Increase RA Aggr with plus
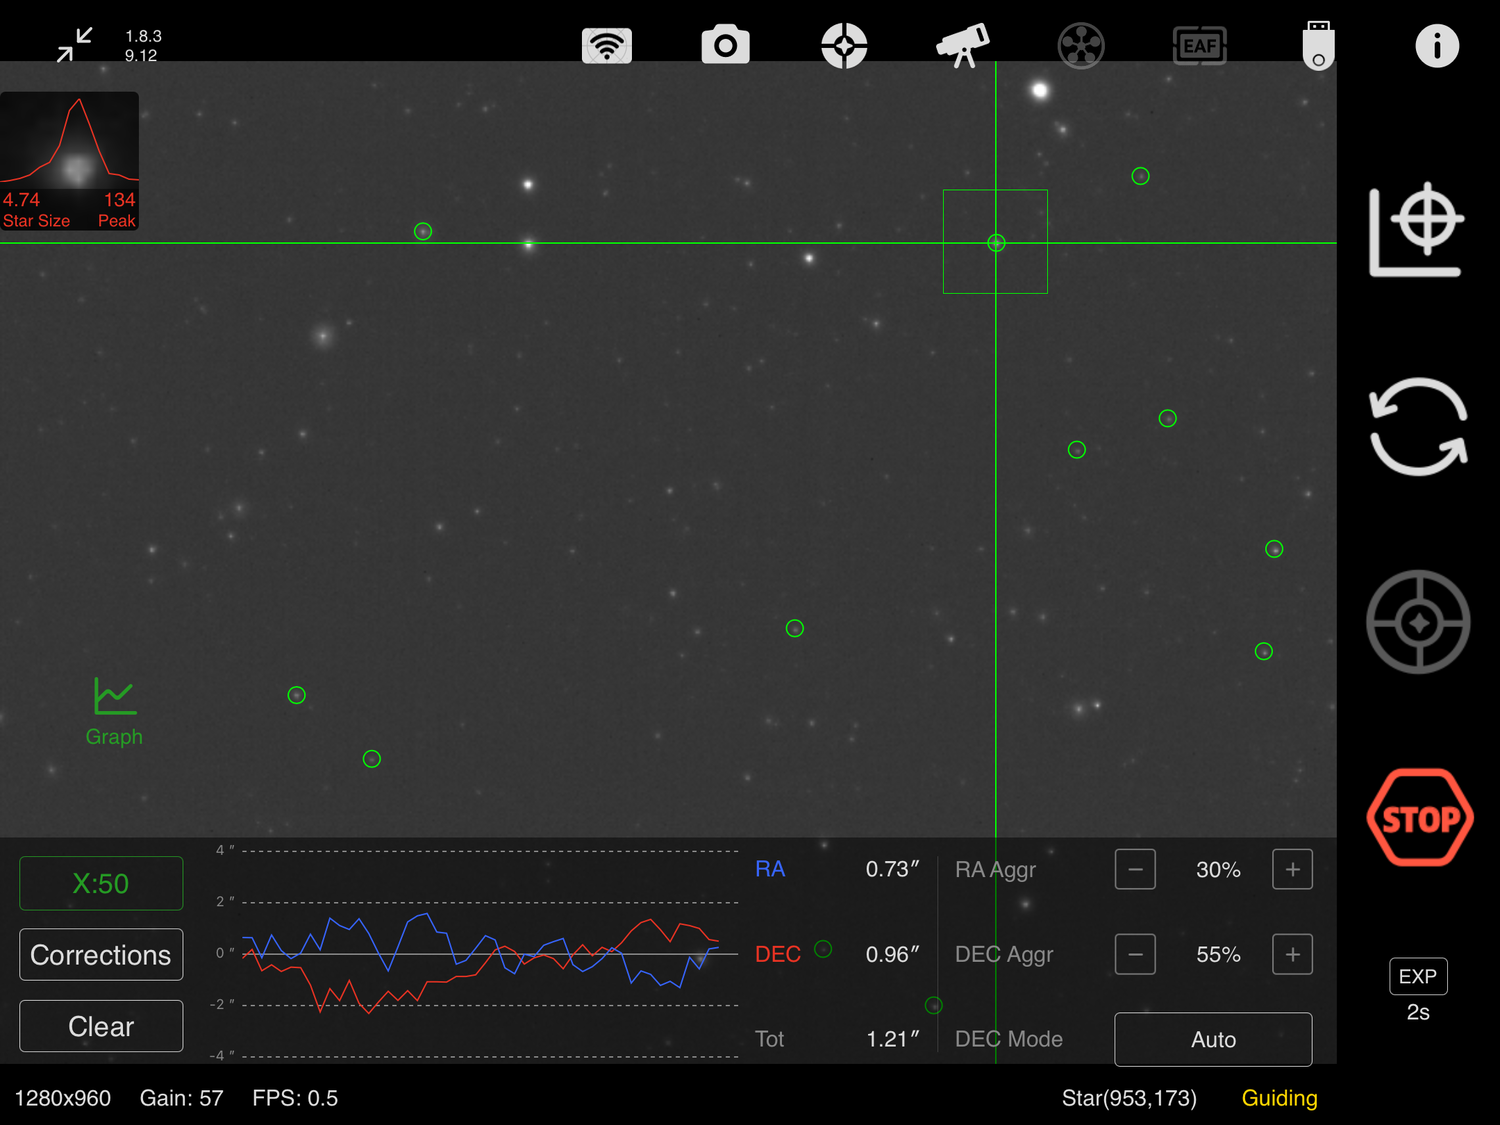The width and height of the screenshot is (1500, 1125). pyautogui.click(x=1292, y=870)
